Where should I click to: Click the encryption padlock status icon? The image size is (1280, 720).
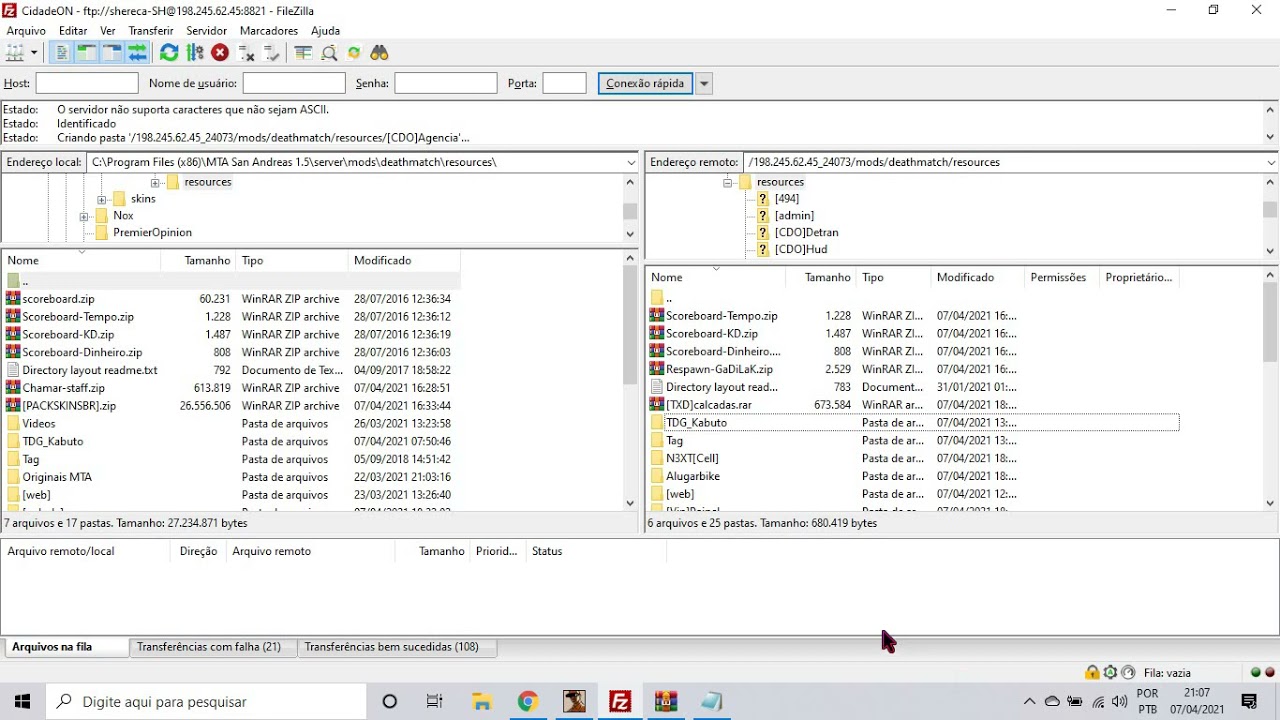[1092, 673]
